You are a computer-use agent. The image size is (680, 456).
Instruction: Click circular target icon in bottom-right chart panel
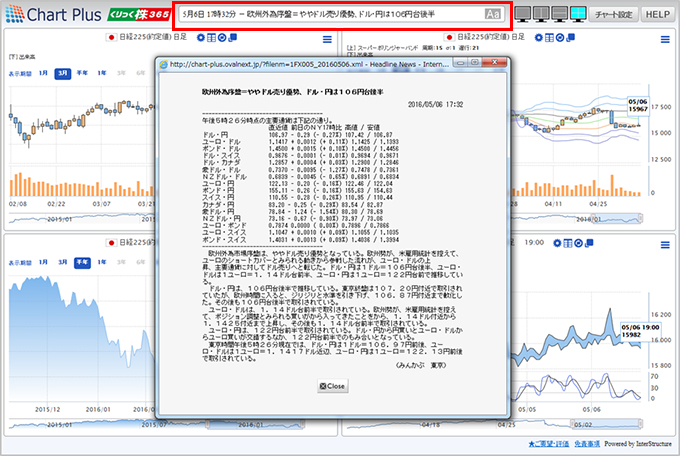578,243
